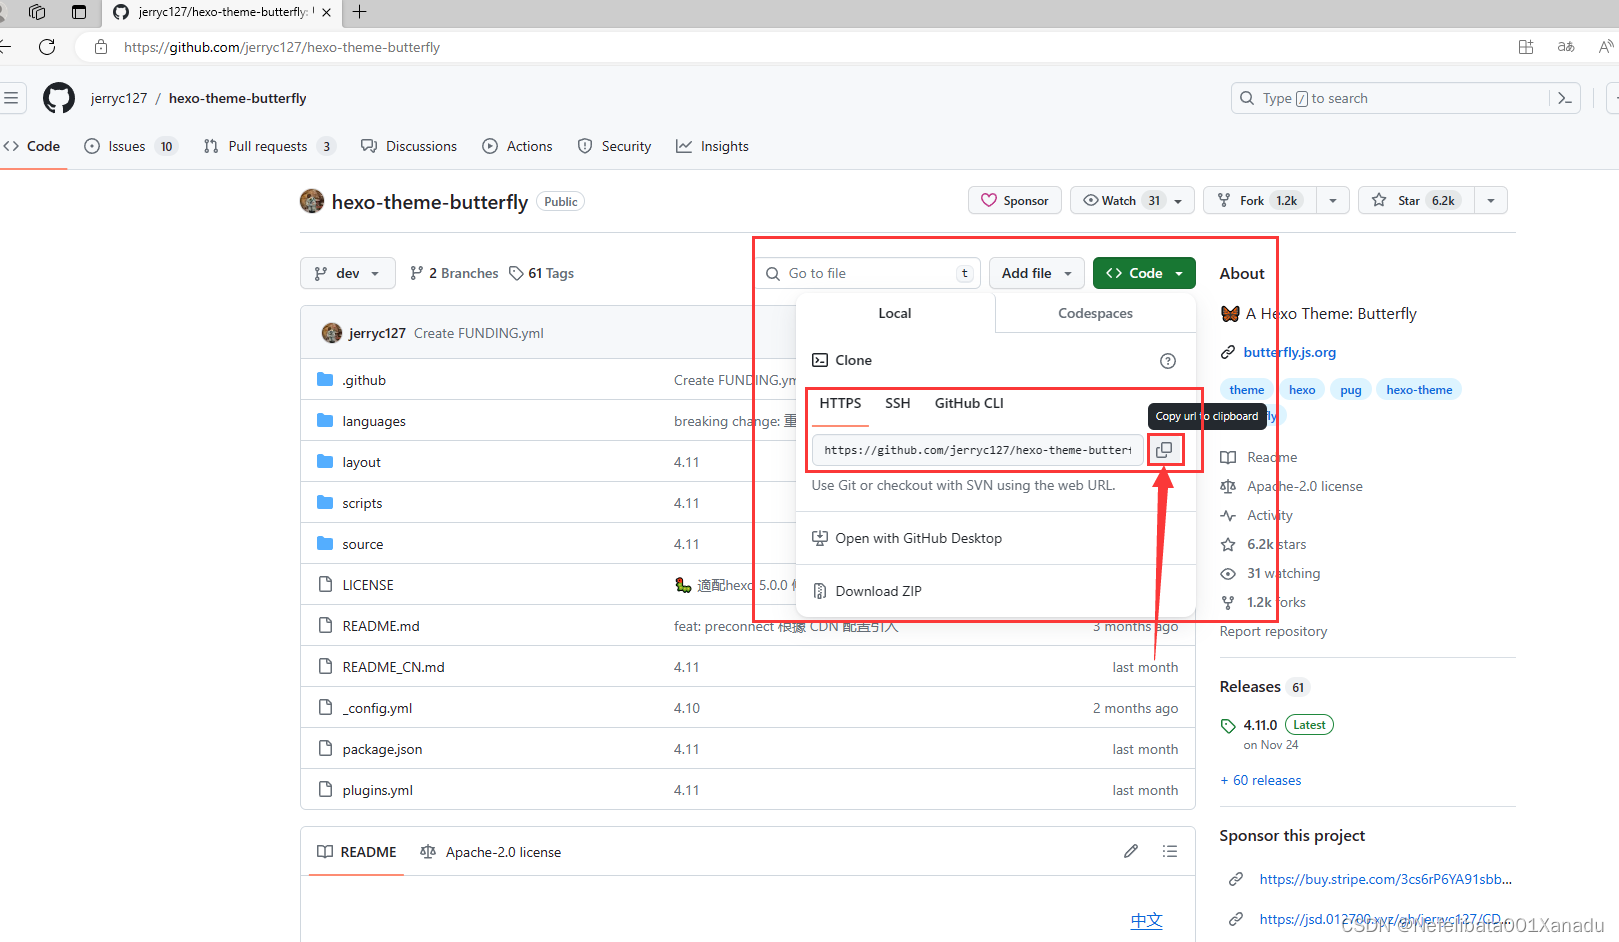1619x942 pixels.
Task: Select the HTTPS clone option
Action: [840, 403]
